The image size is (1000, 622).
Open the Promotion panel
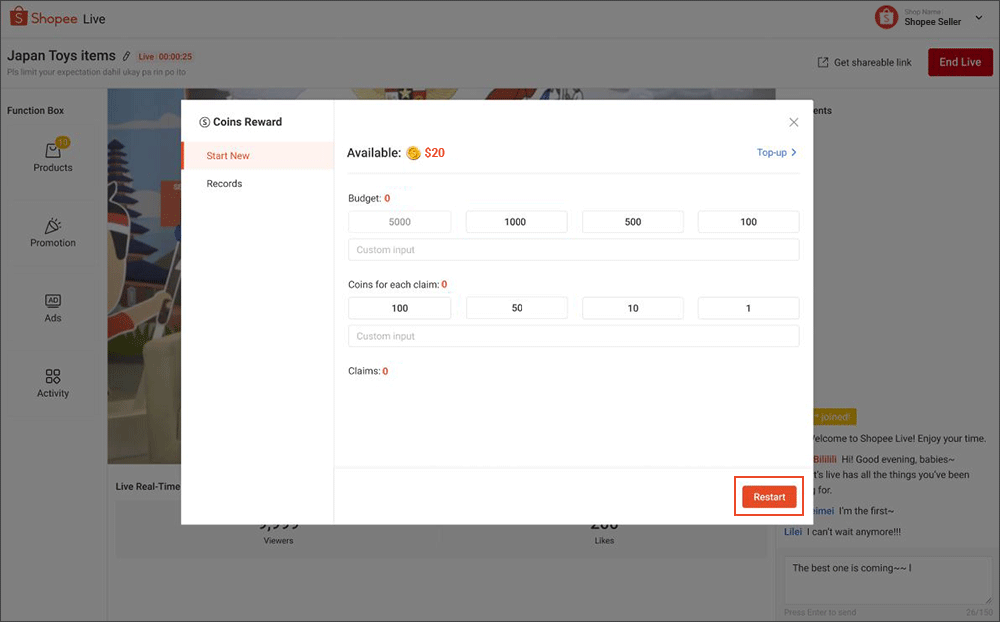(52, 233)
